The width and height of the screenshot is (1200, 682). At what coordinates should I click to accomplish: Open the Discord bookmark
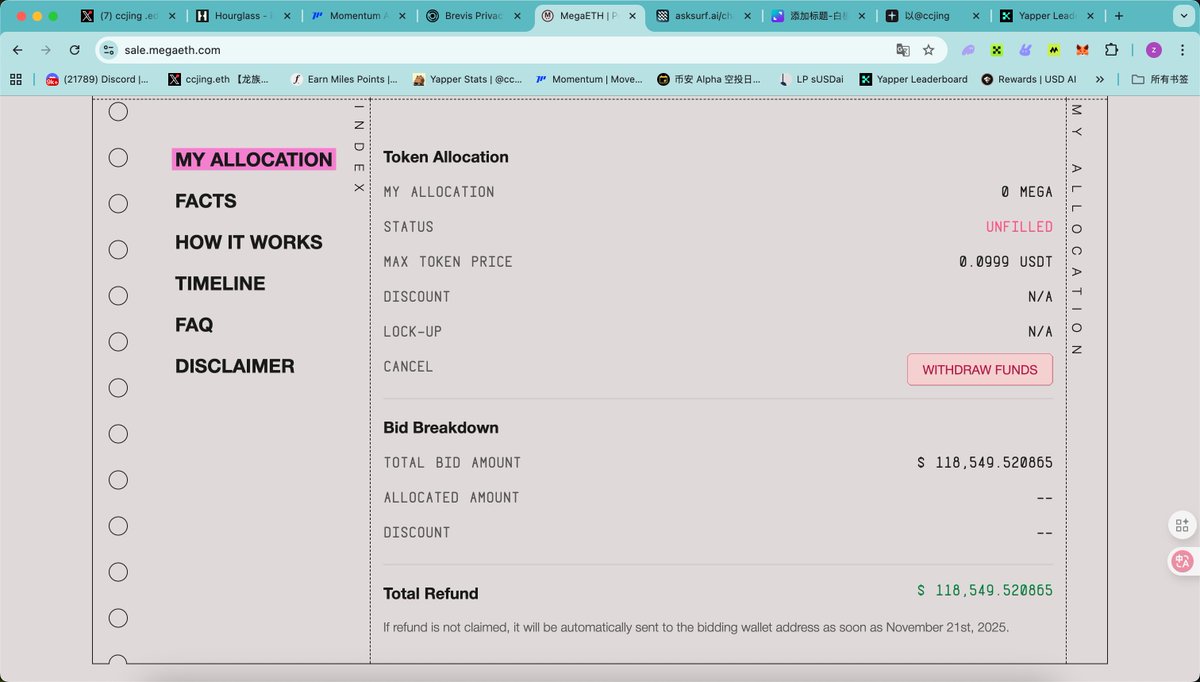click(x=97, y=79)
